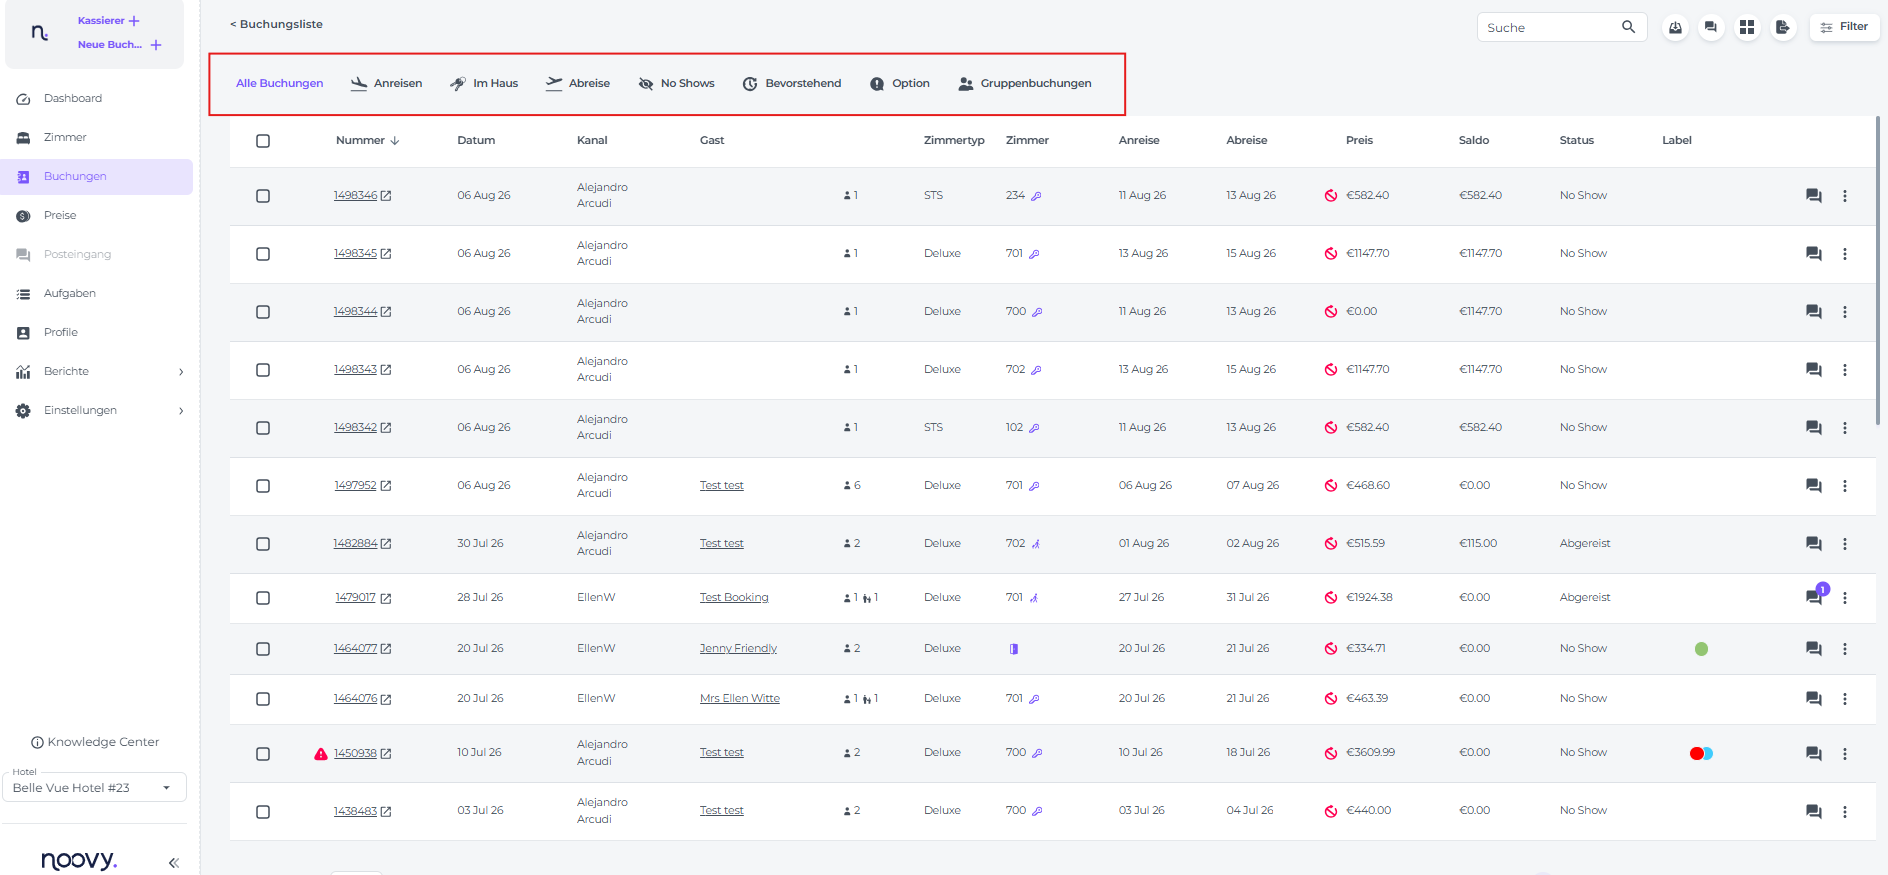The height and width of the screenshot is (875, 1888).
Task: Click warning triangle beside booking 1450938
Action: (x=321, y=754)
